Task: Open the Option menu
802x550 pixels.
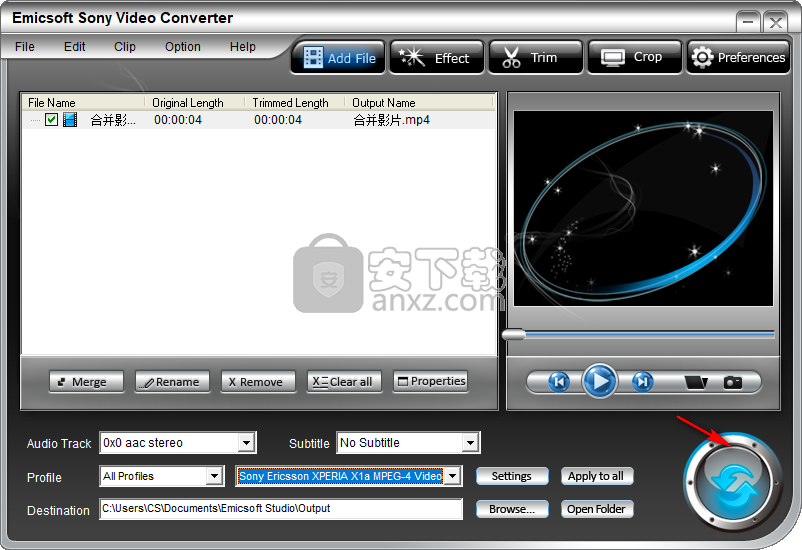Action: point(183,47)
